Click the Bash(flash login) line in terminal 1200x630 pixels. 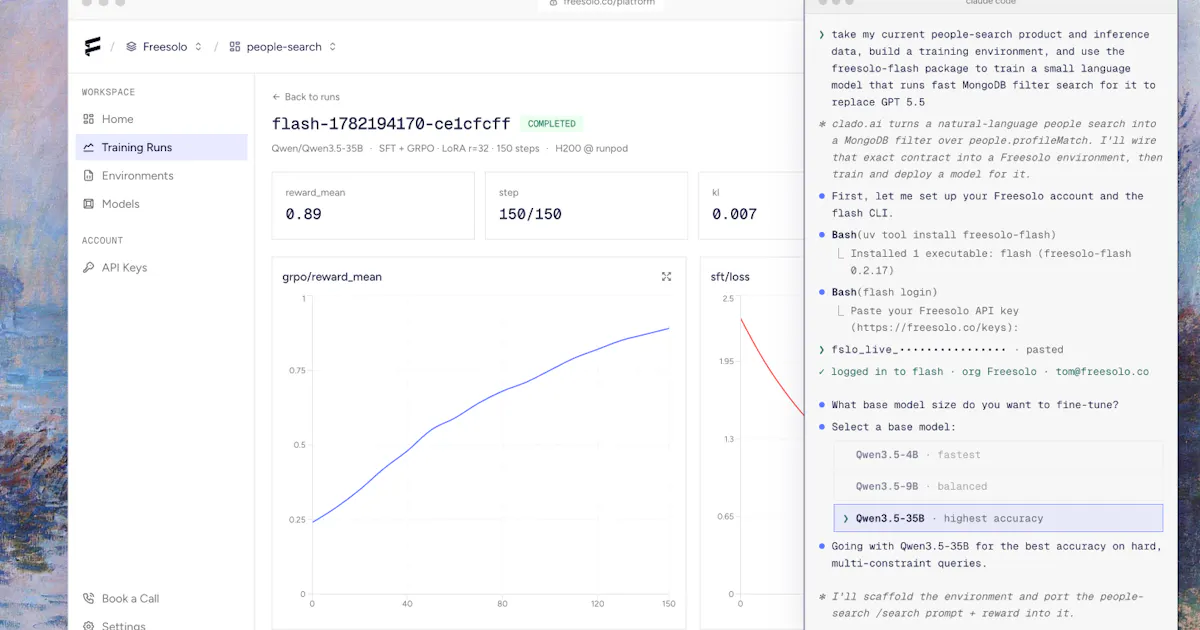(885, 293)
